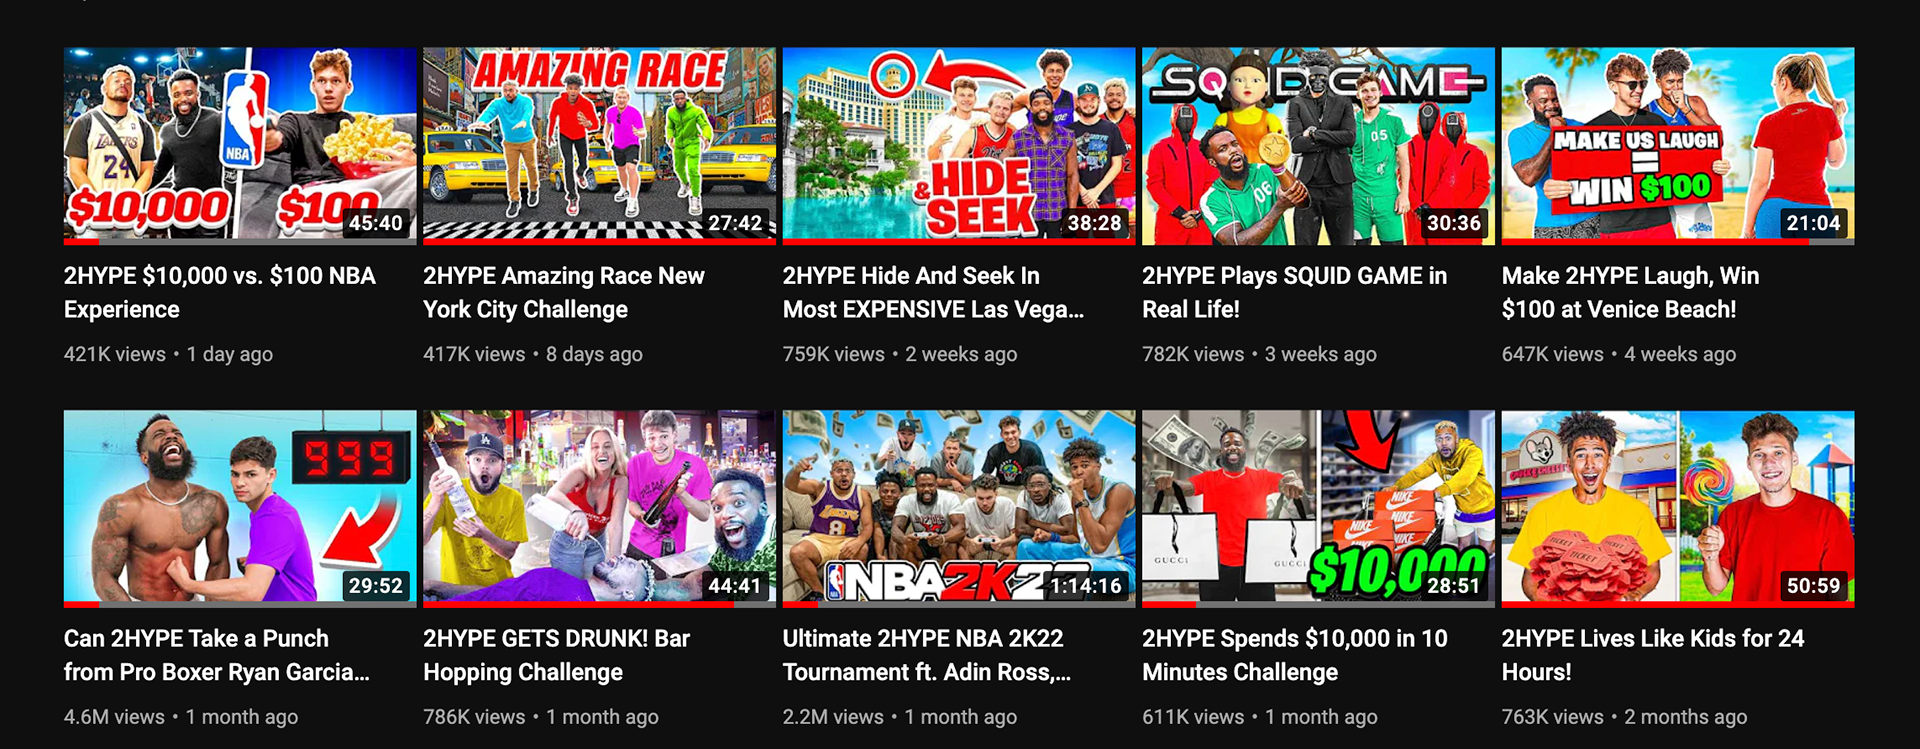The height and width of the screenshot is (749, 1920).
Task: Click title 'Ultimate 2HYPE NBA 2K22 Tournament'
Action: (927, 655)
